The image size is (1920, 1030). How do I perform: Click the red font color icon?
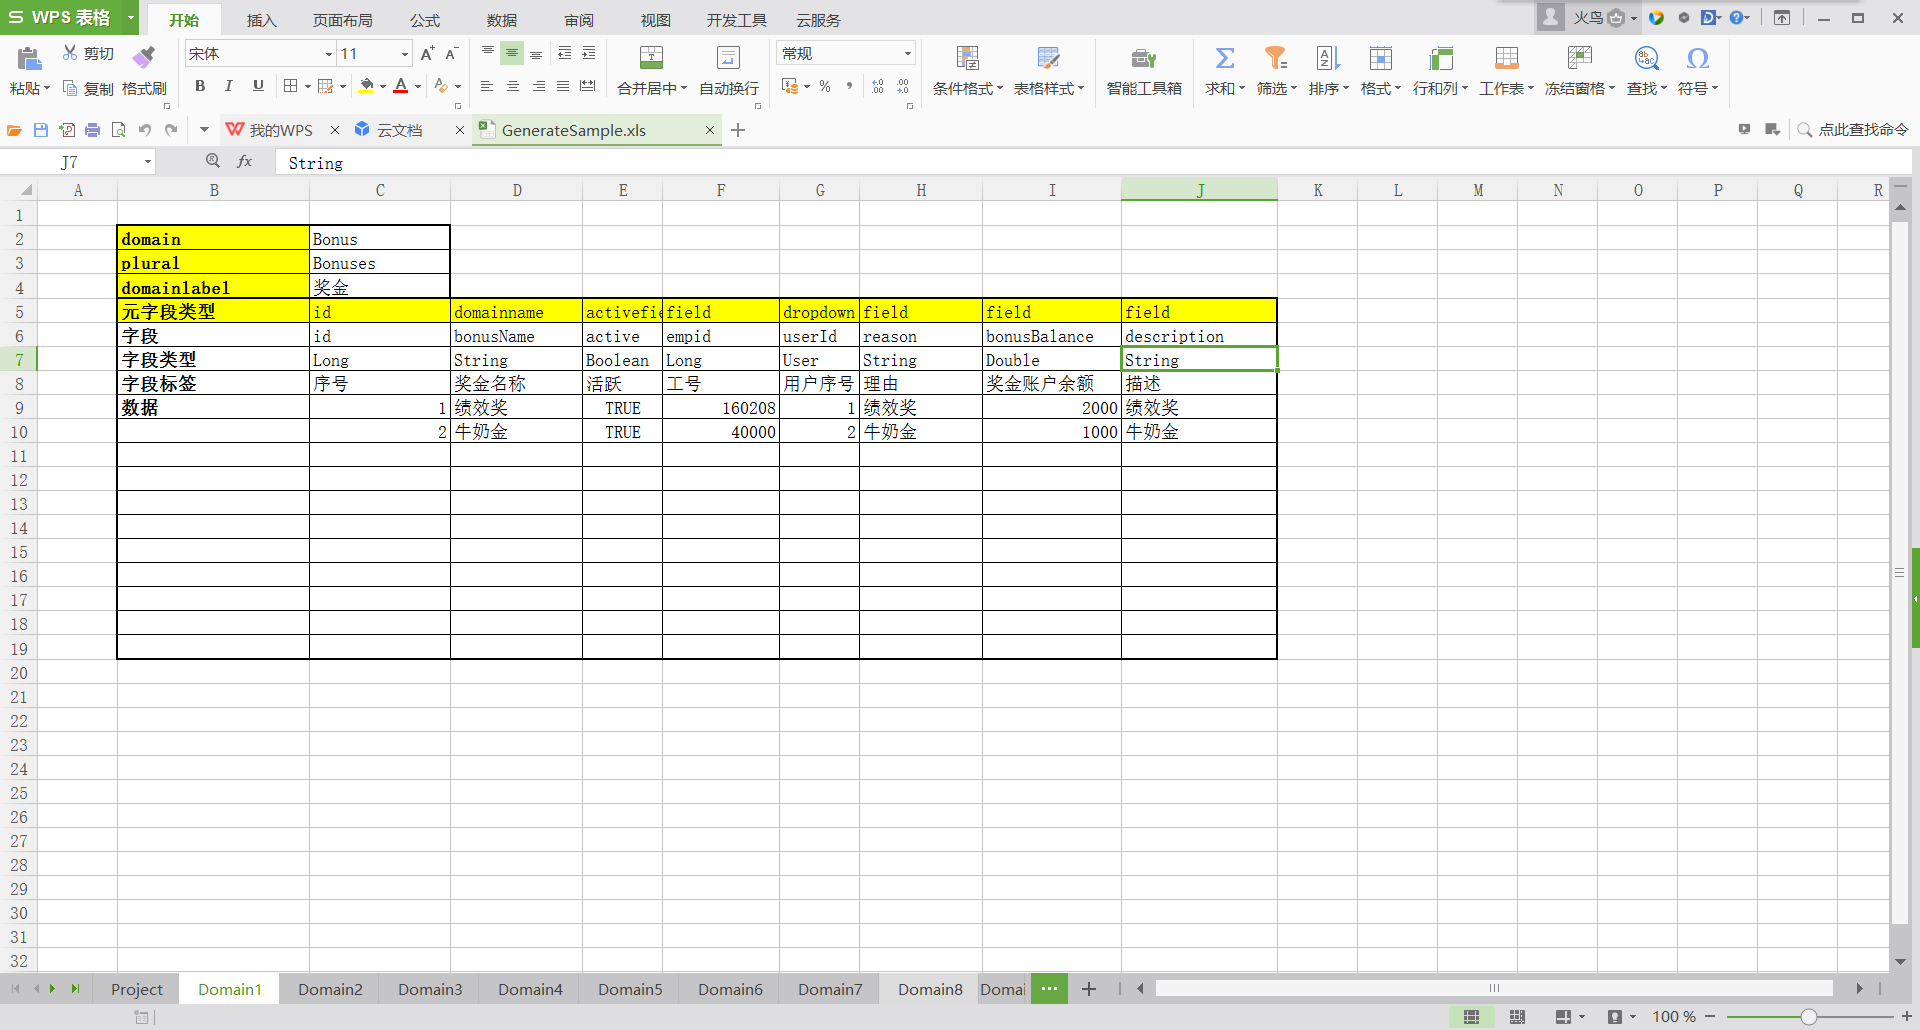tap(401, 87)
